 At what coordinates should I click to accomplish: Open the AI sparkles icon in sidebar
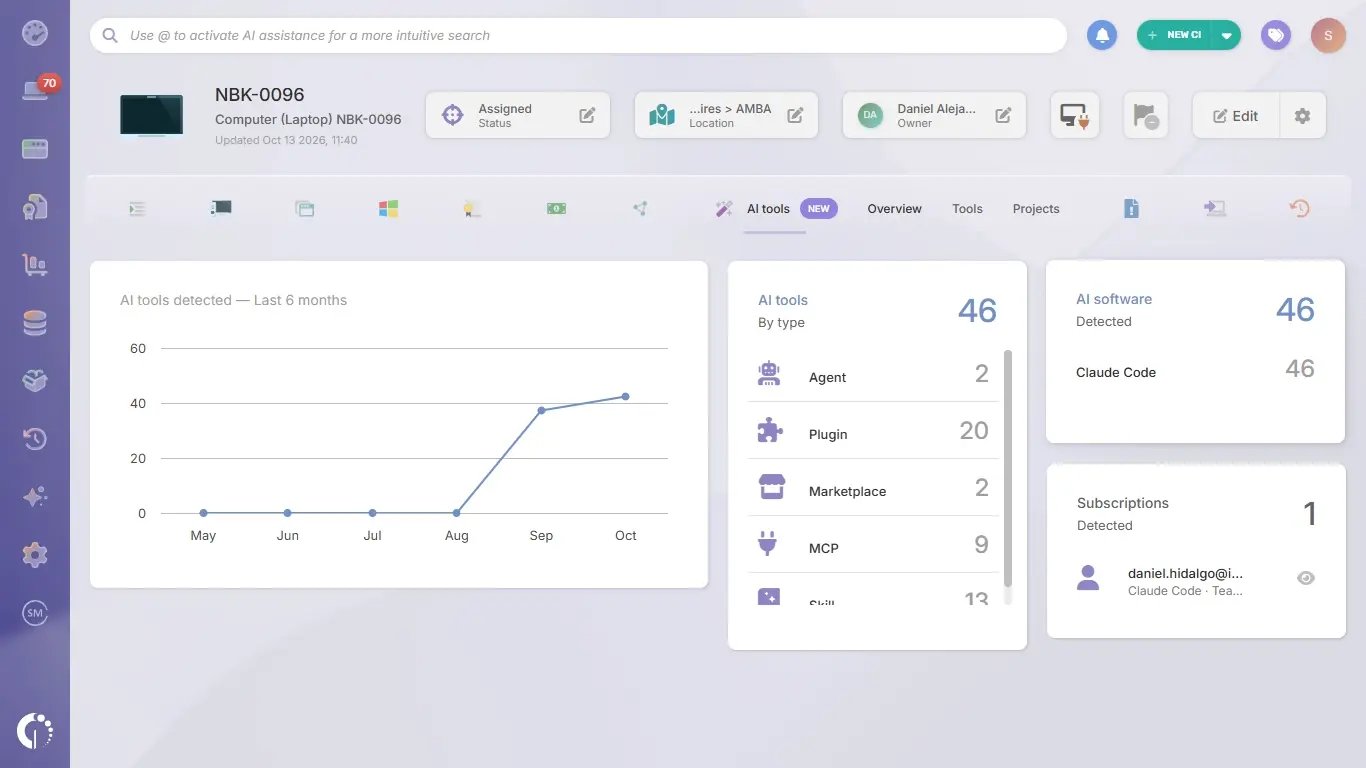click(35, 497)
